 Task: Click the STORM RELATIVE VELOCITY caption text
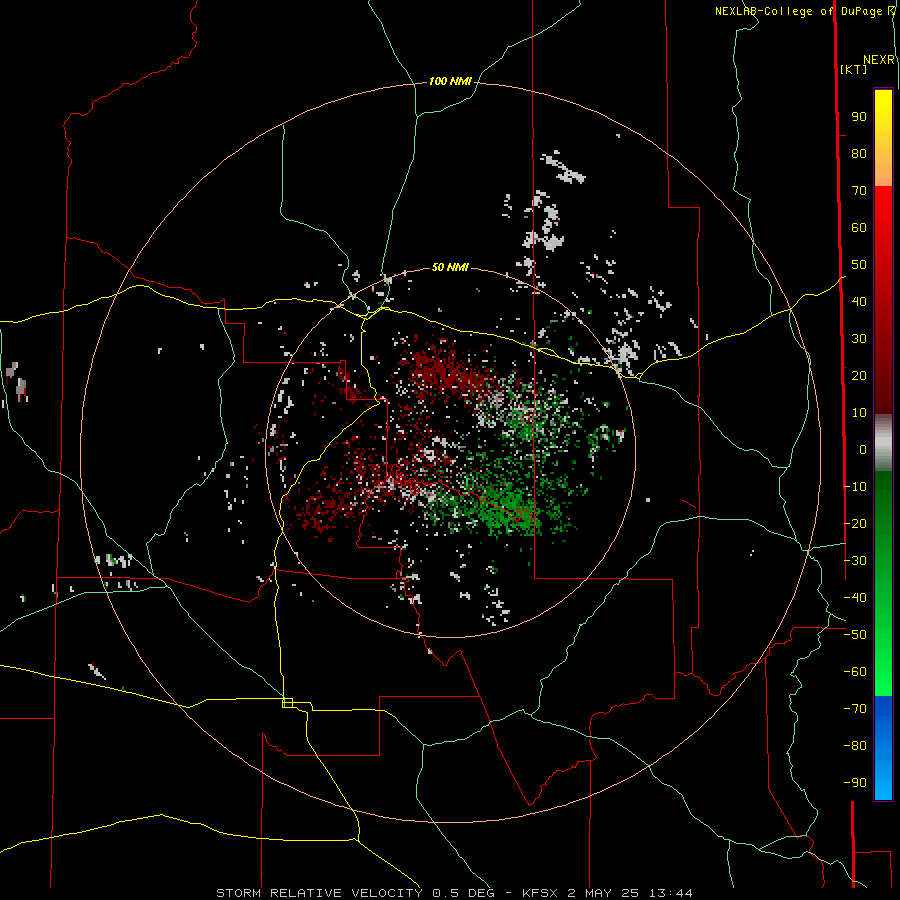pos(319,893)
